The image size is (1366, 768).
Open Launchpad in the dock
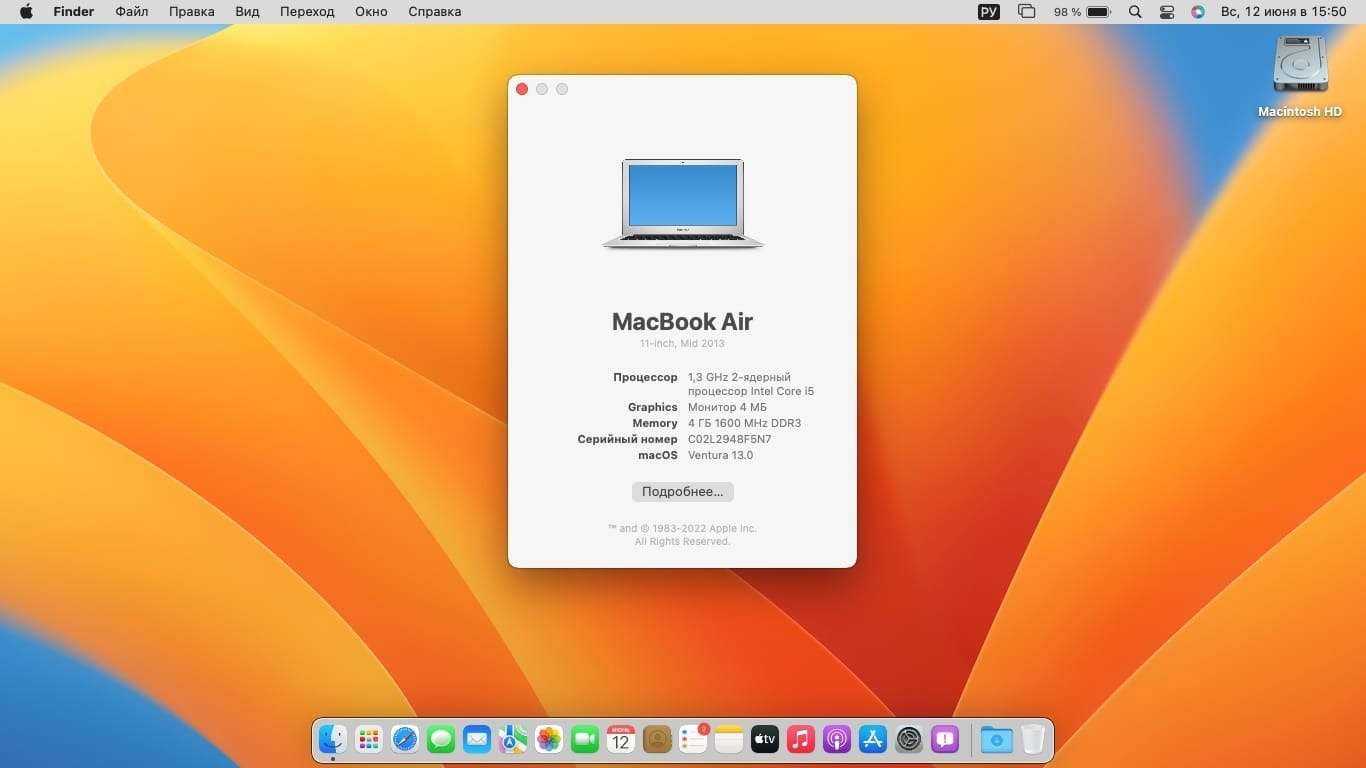(x=369, y=739)
